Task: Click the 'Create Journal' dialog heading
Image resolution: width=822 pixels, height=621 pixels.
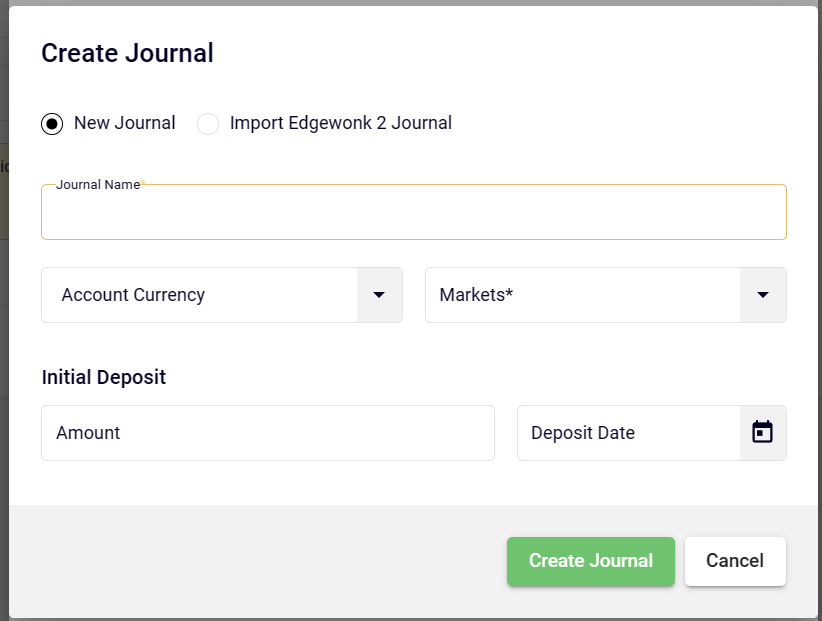Action: point(127,53)
